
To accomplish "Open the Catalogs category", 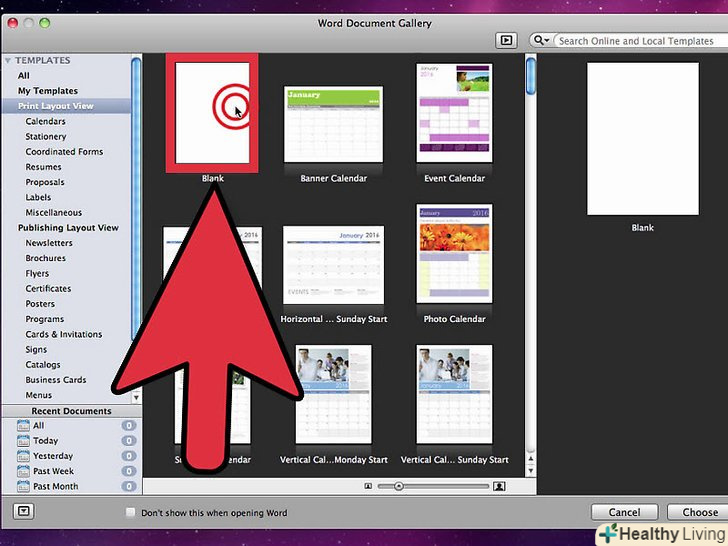I will pos(43,364).
